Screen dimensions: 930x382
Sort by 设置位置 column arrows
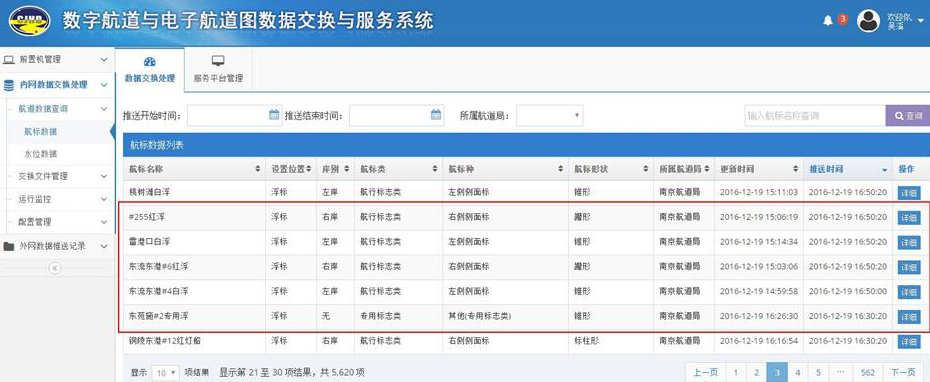point(308,169)
